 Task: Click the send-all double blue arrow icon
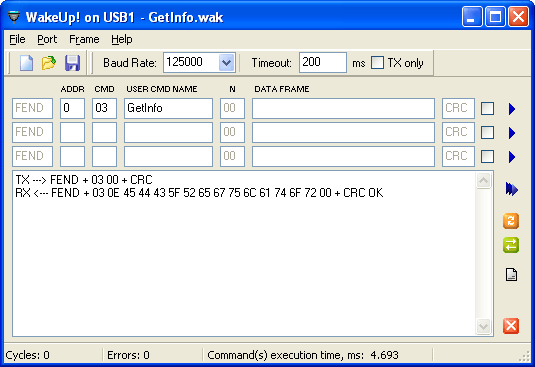(511, 189)
